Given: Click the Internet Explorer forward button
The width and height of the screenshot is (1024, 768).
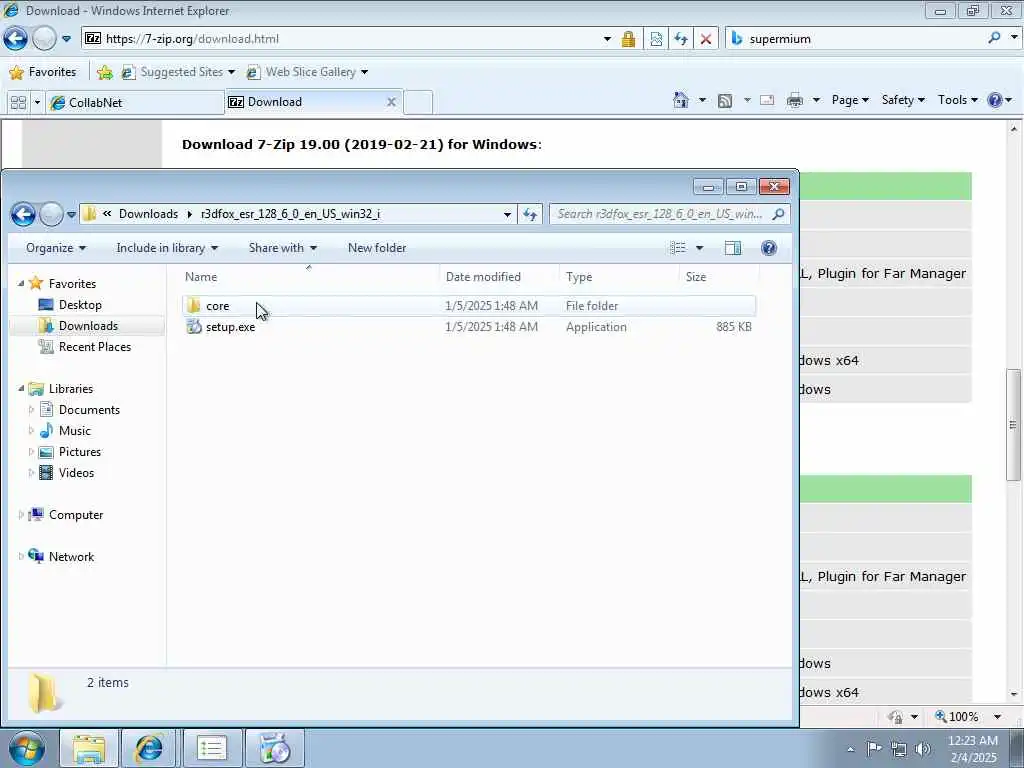Looking at the screenshot, I should (x=44, y=39).
